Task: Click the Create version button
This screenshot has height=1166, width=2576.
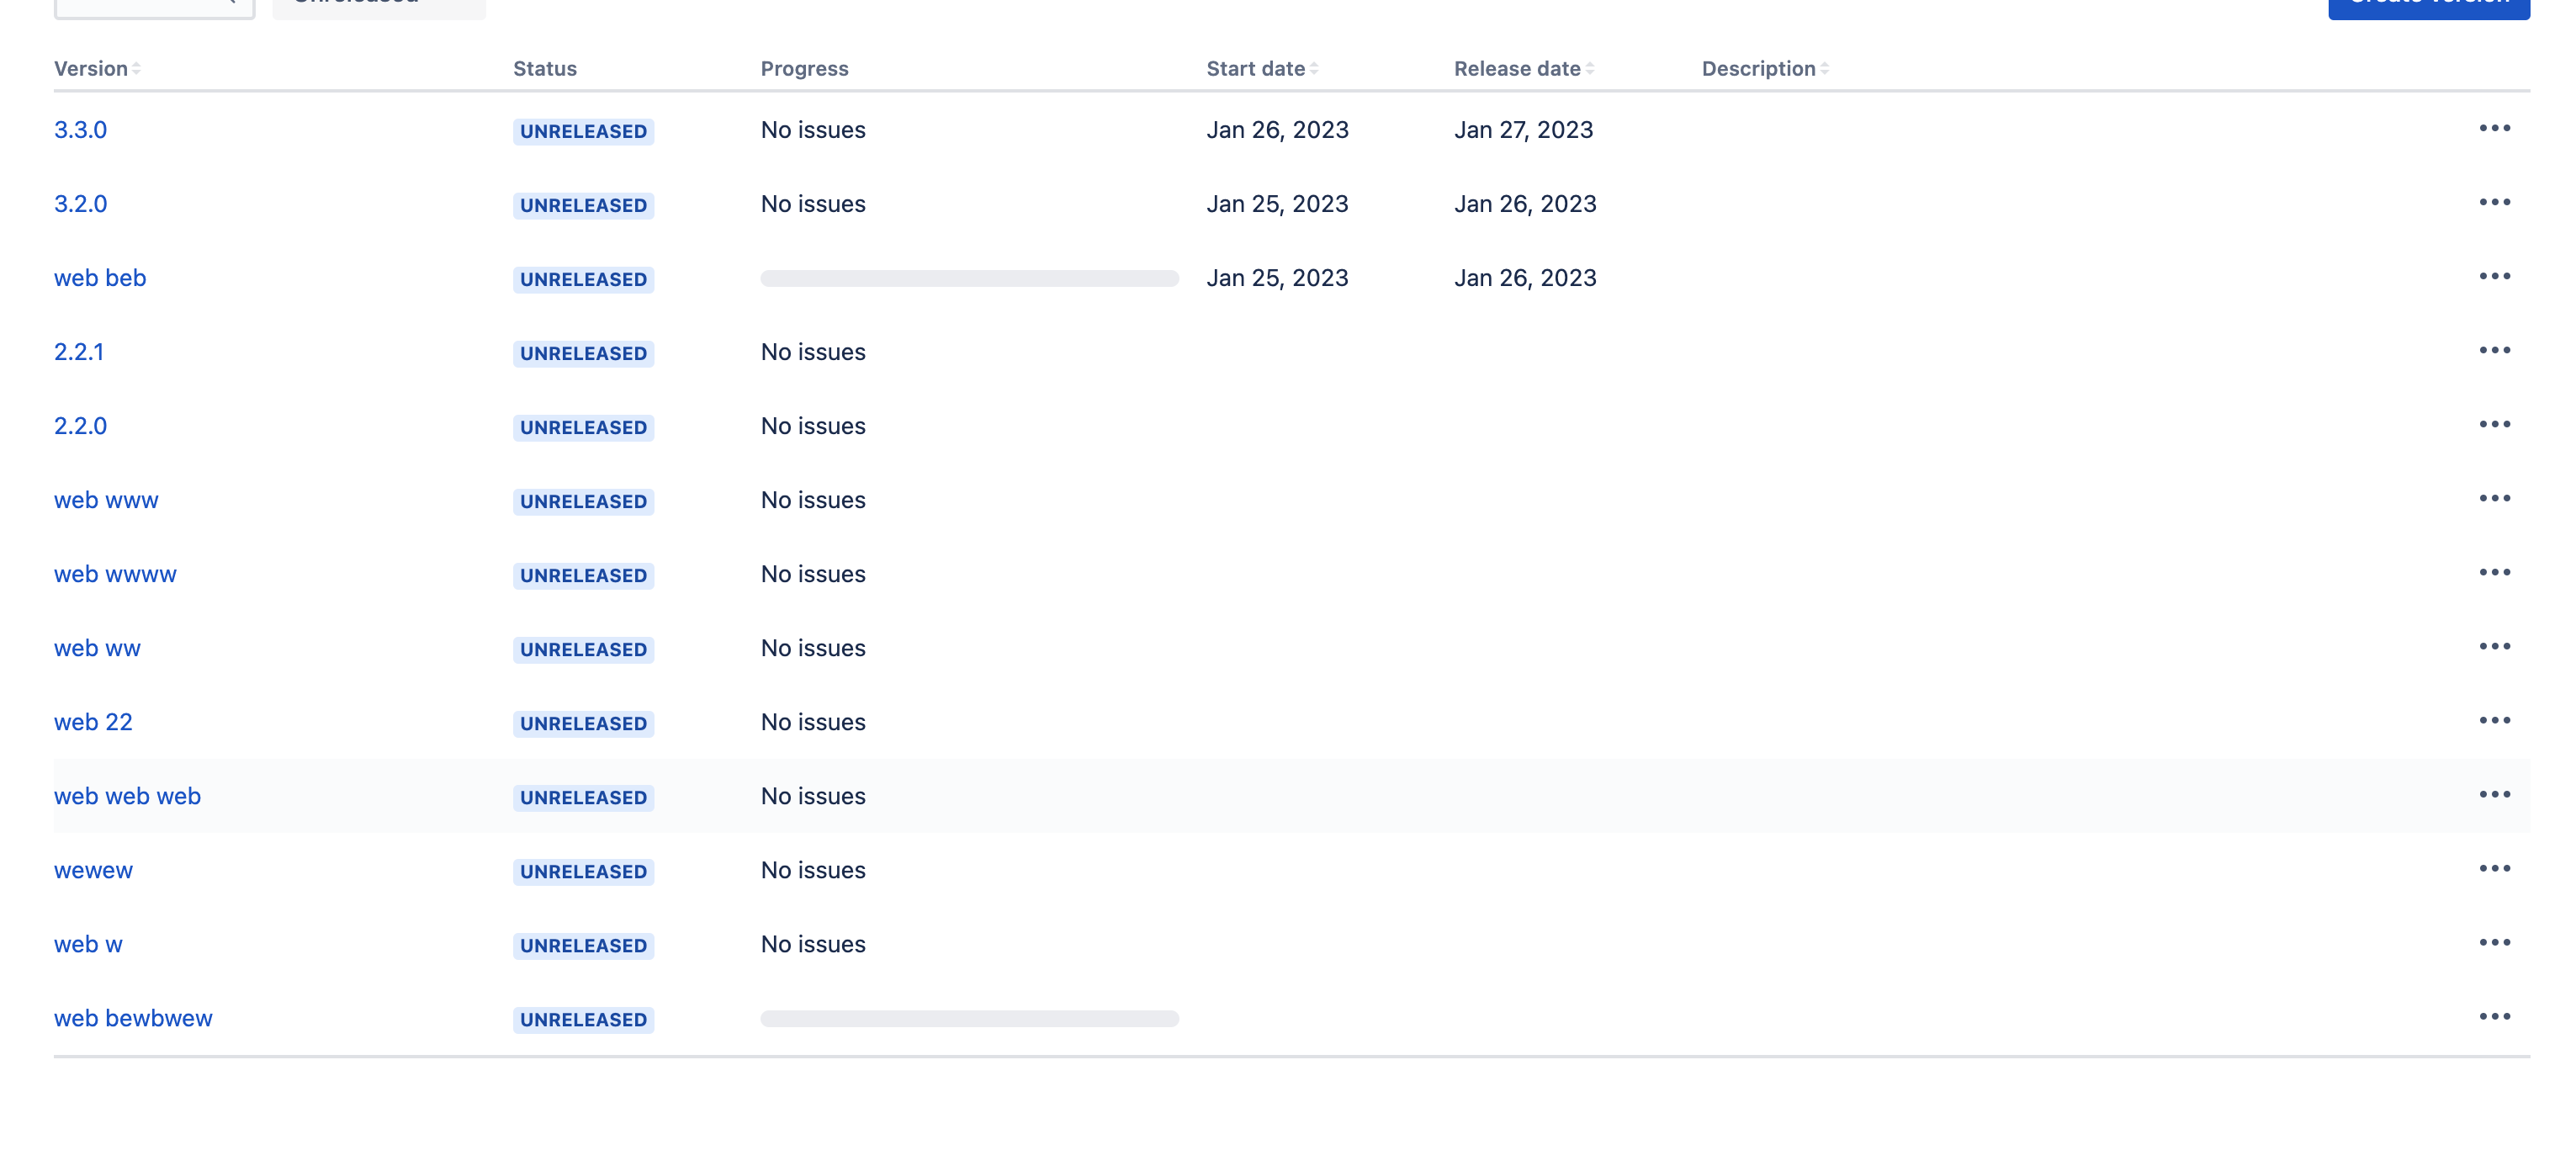Action: [x=2428, y=5]
